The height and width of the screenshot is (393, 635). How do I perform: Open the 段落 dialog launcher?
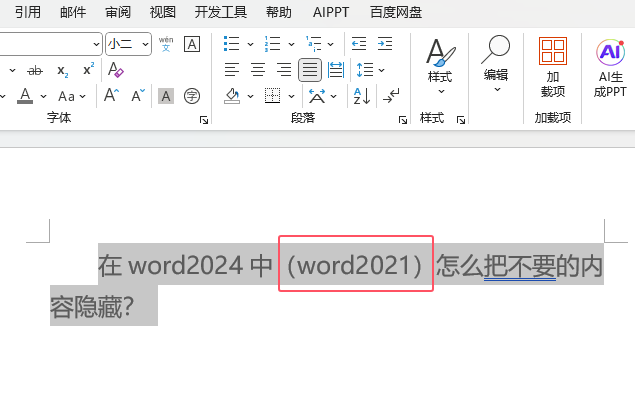click(403, 120)
